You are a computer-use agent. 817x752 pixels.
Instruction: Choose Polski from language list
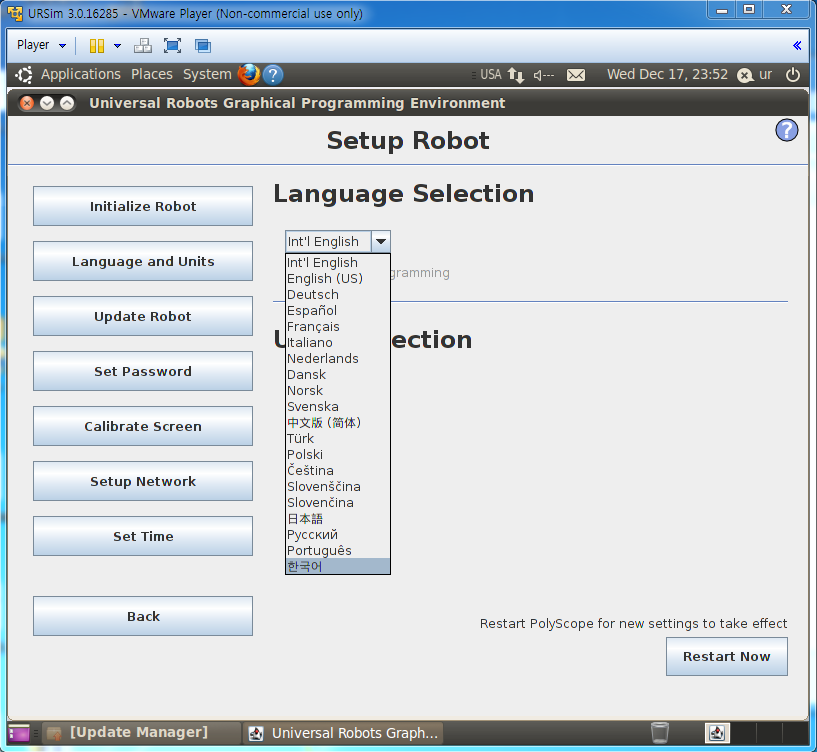click(338, 454)
